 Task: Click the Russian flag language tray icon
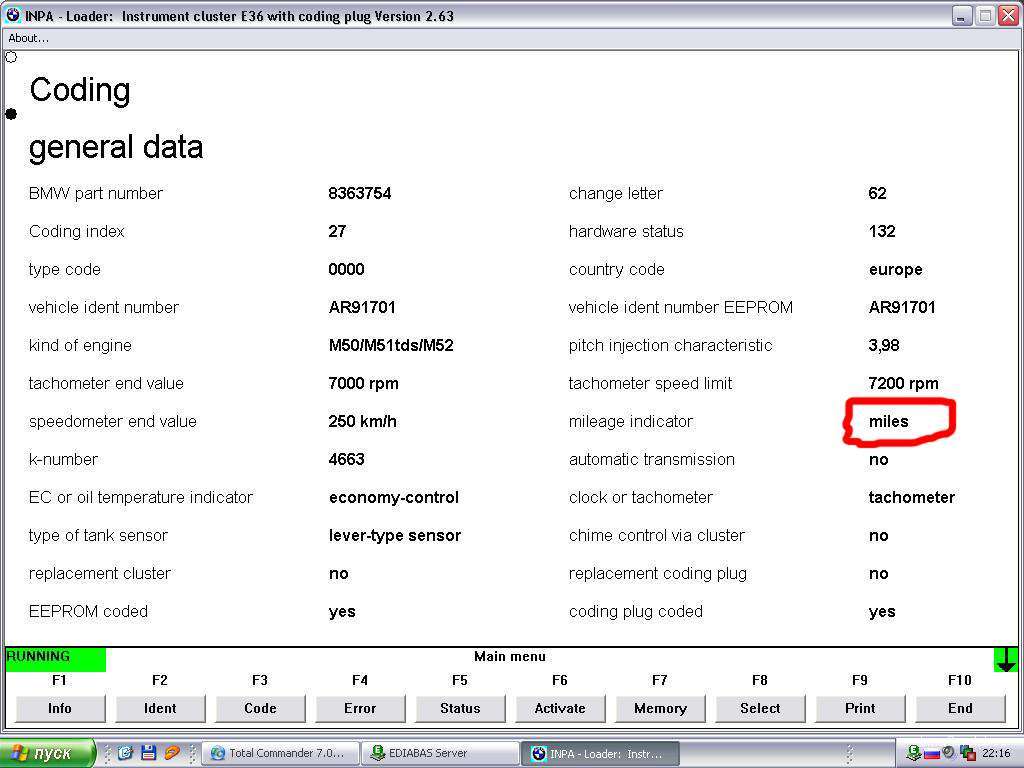tap(930, 753)
